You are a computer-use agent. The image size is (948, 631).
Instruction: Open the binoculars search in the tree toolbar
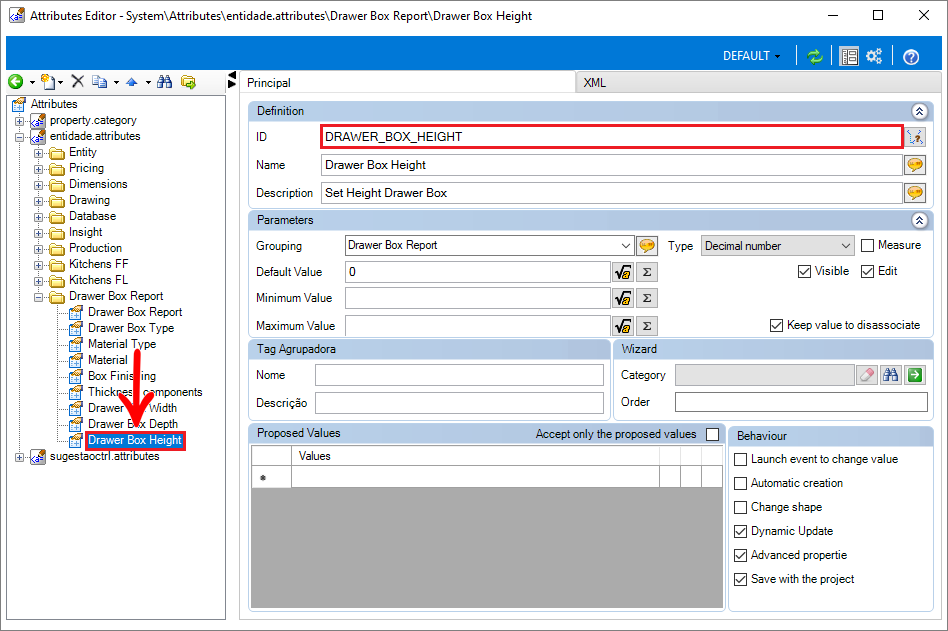point(164,82)
